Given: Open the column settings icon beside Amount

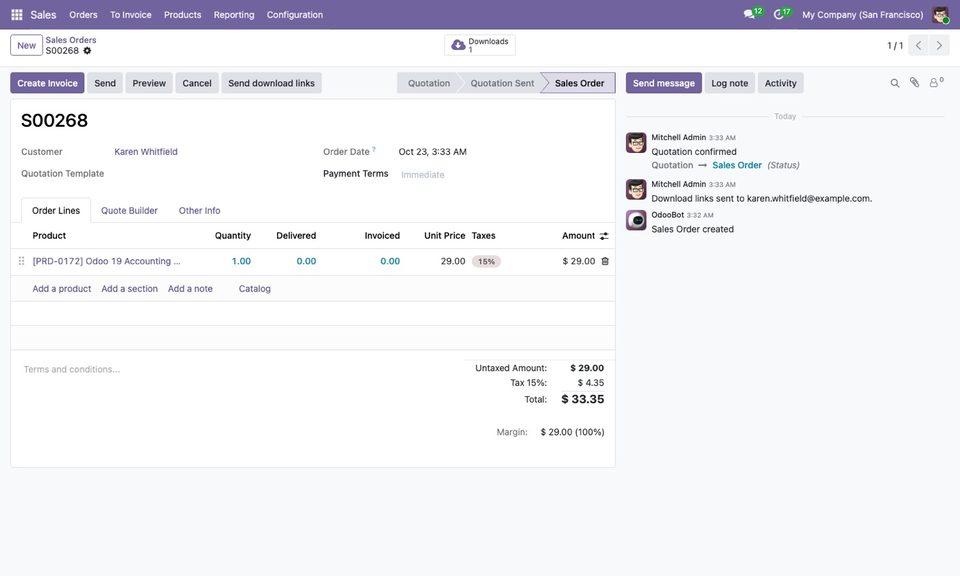Looking at the screenshot, I should tap(604, 236).
